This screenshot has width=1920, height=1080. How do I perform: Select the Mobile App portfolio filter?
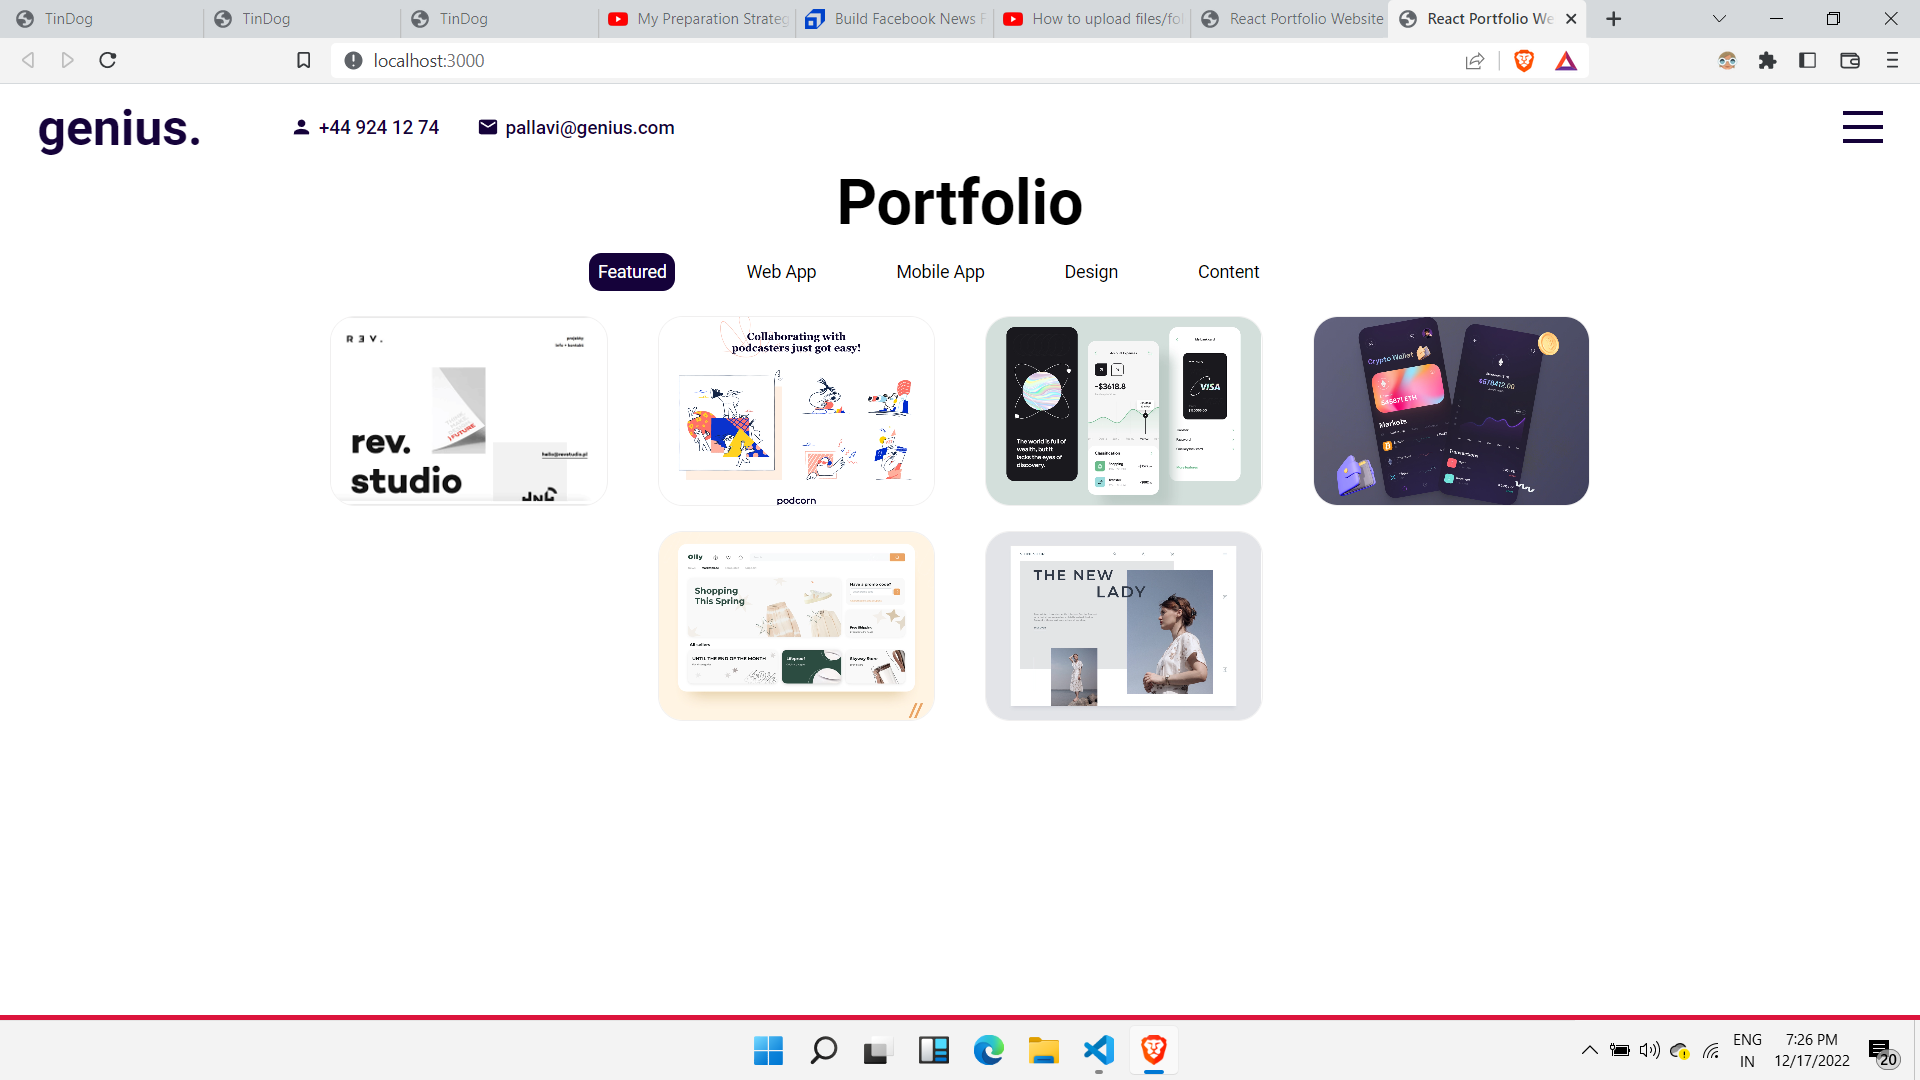(940, 272)
